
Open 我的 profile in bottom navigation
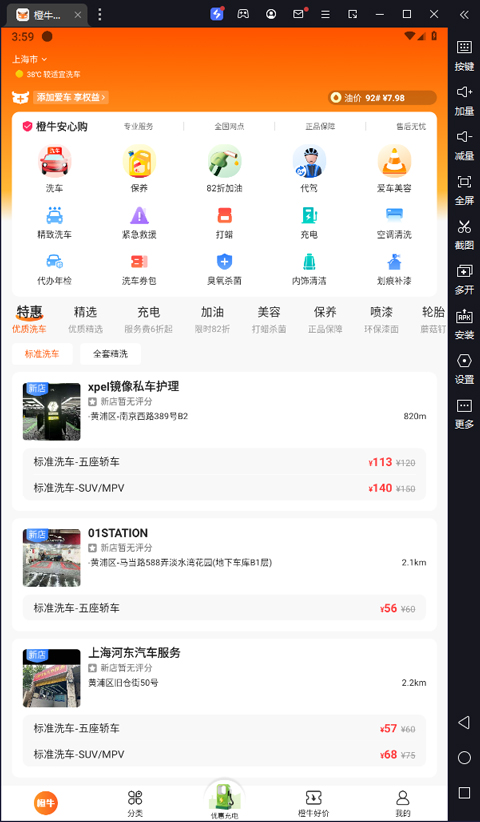click(402, 804)
